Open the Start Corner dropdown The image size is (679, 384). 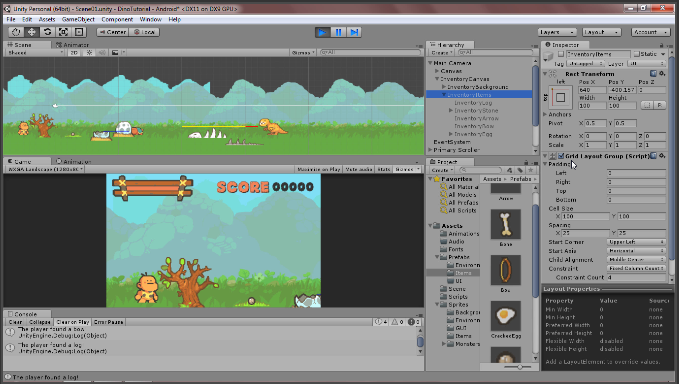(x=636, y=242)
